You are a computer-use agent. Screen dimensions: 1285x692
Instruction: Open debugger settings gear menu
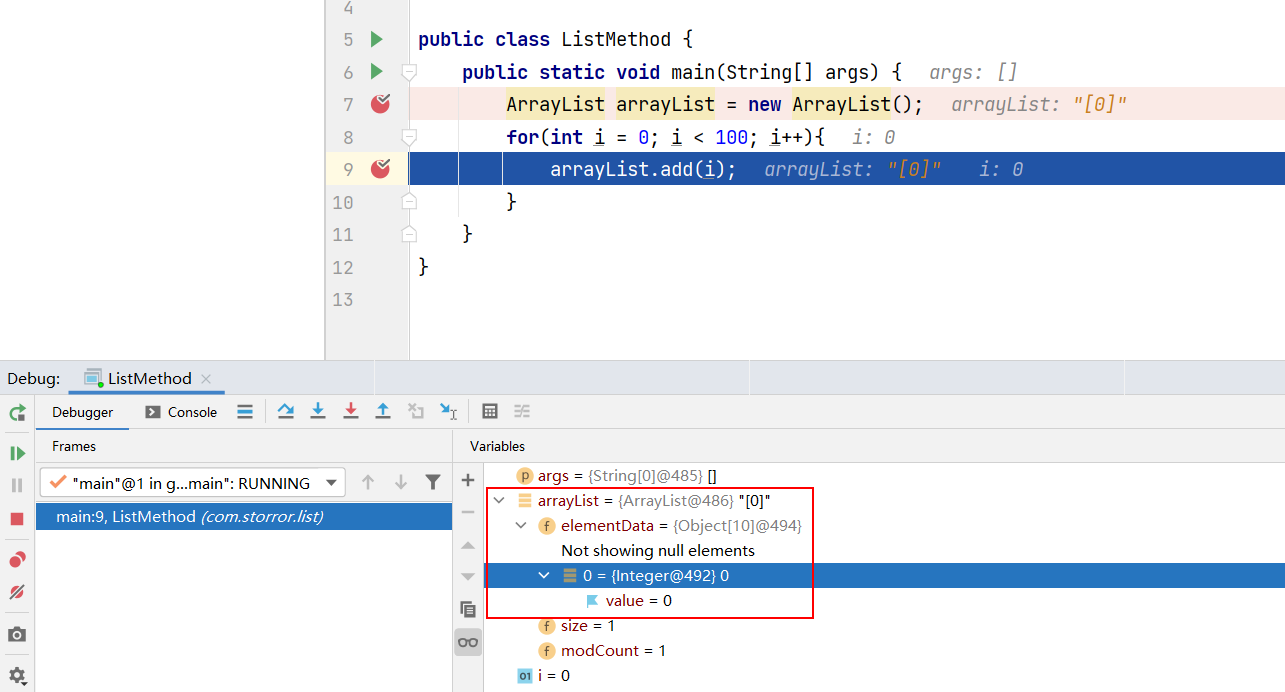click(17, 675)
